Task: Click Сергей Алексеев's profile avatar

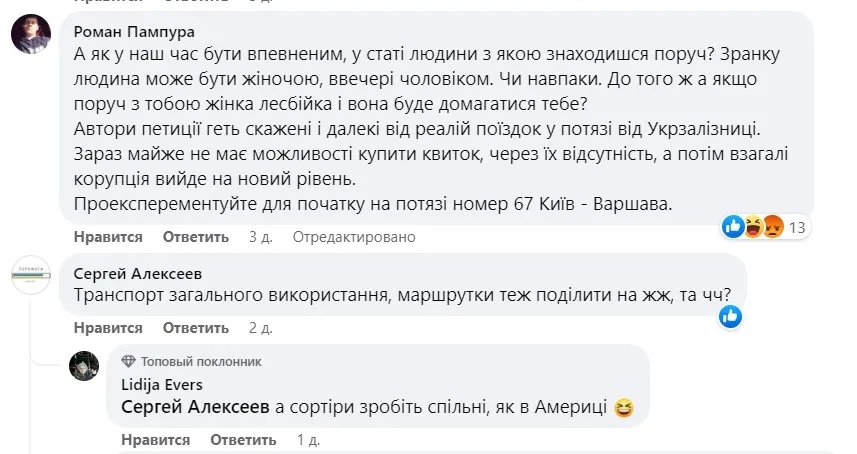Action: tap(31, 275)
